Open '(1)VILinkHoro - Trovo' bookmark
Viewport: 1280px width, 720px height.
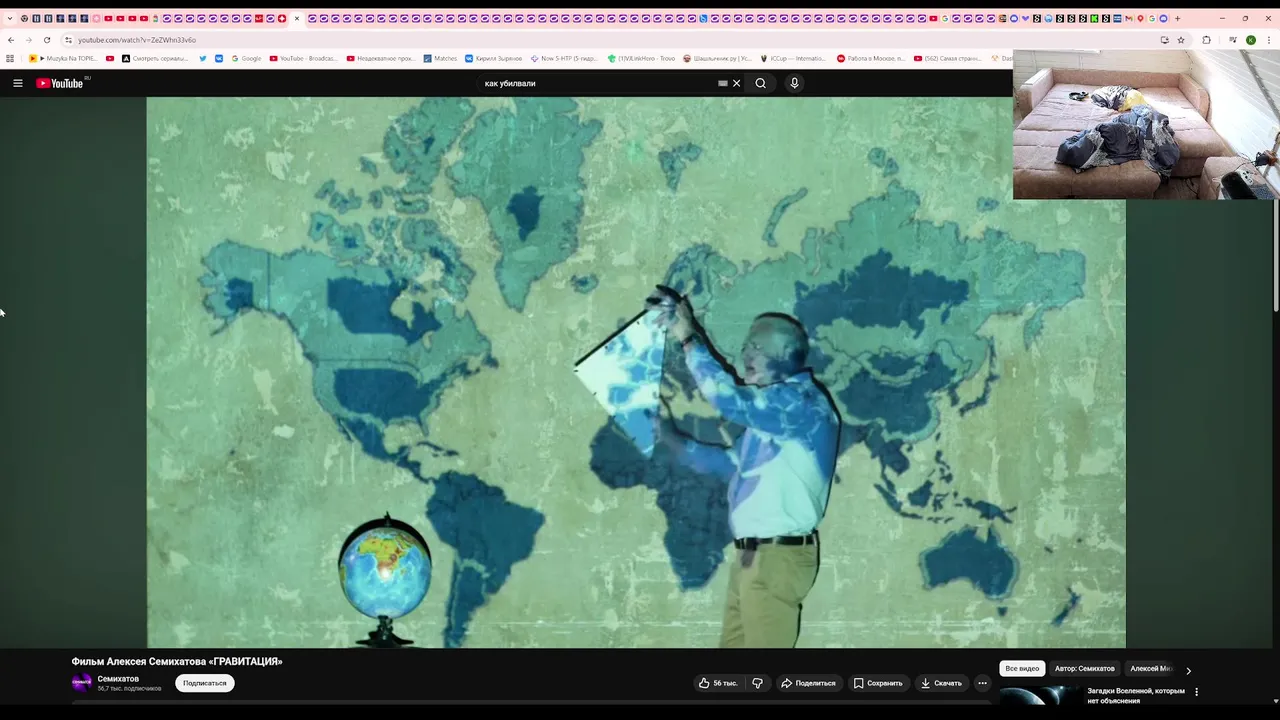(x=641, y=58)
